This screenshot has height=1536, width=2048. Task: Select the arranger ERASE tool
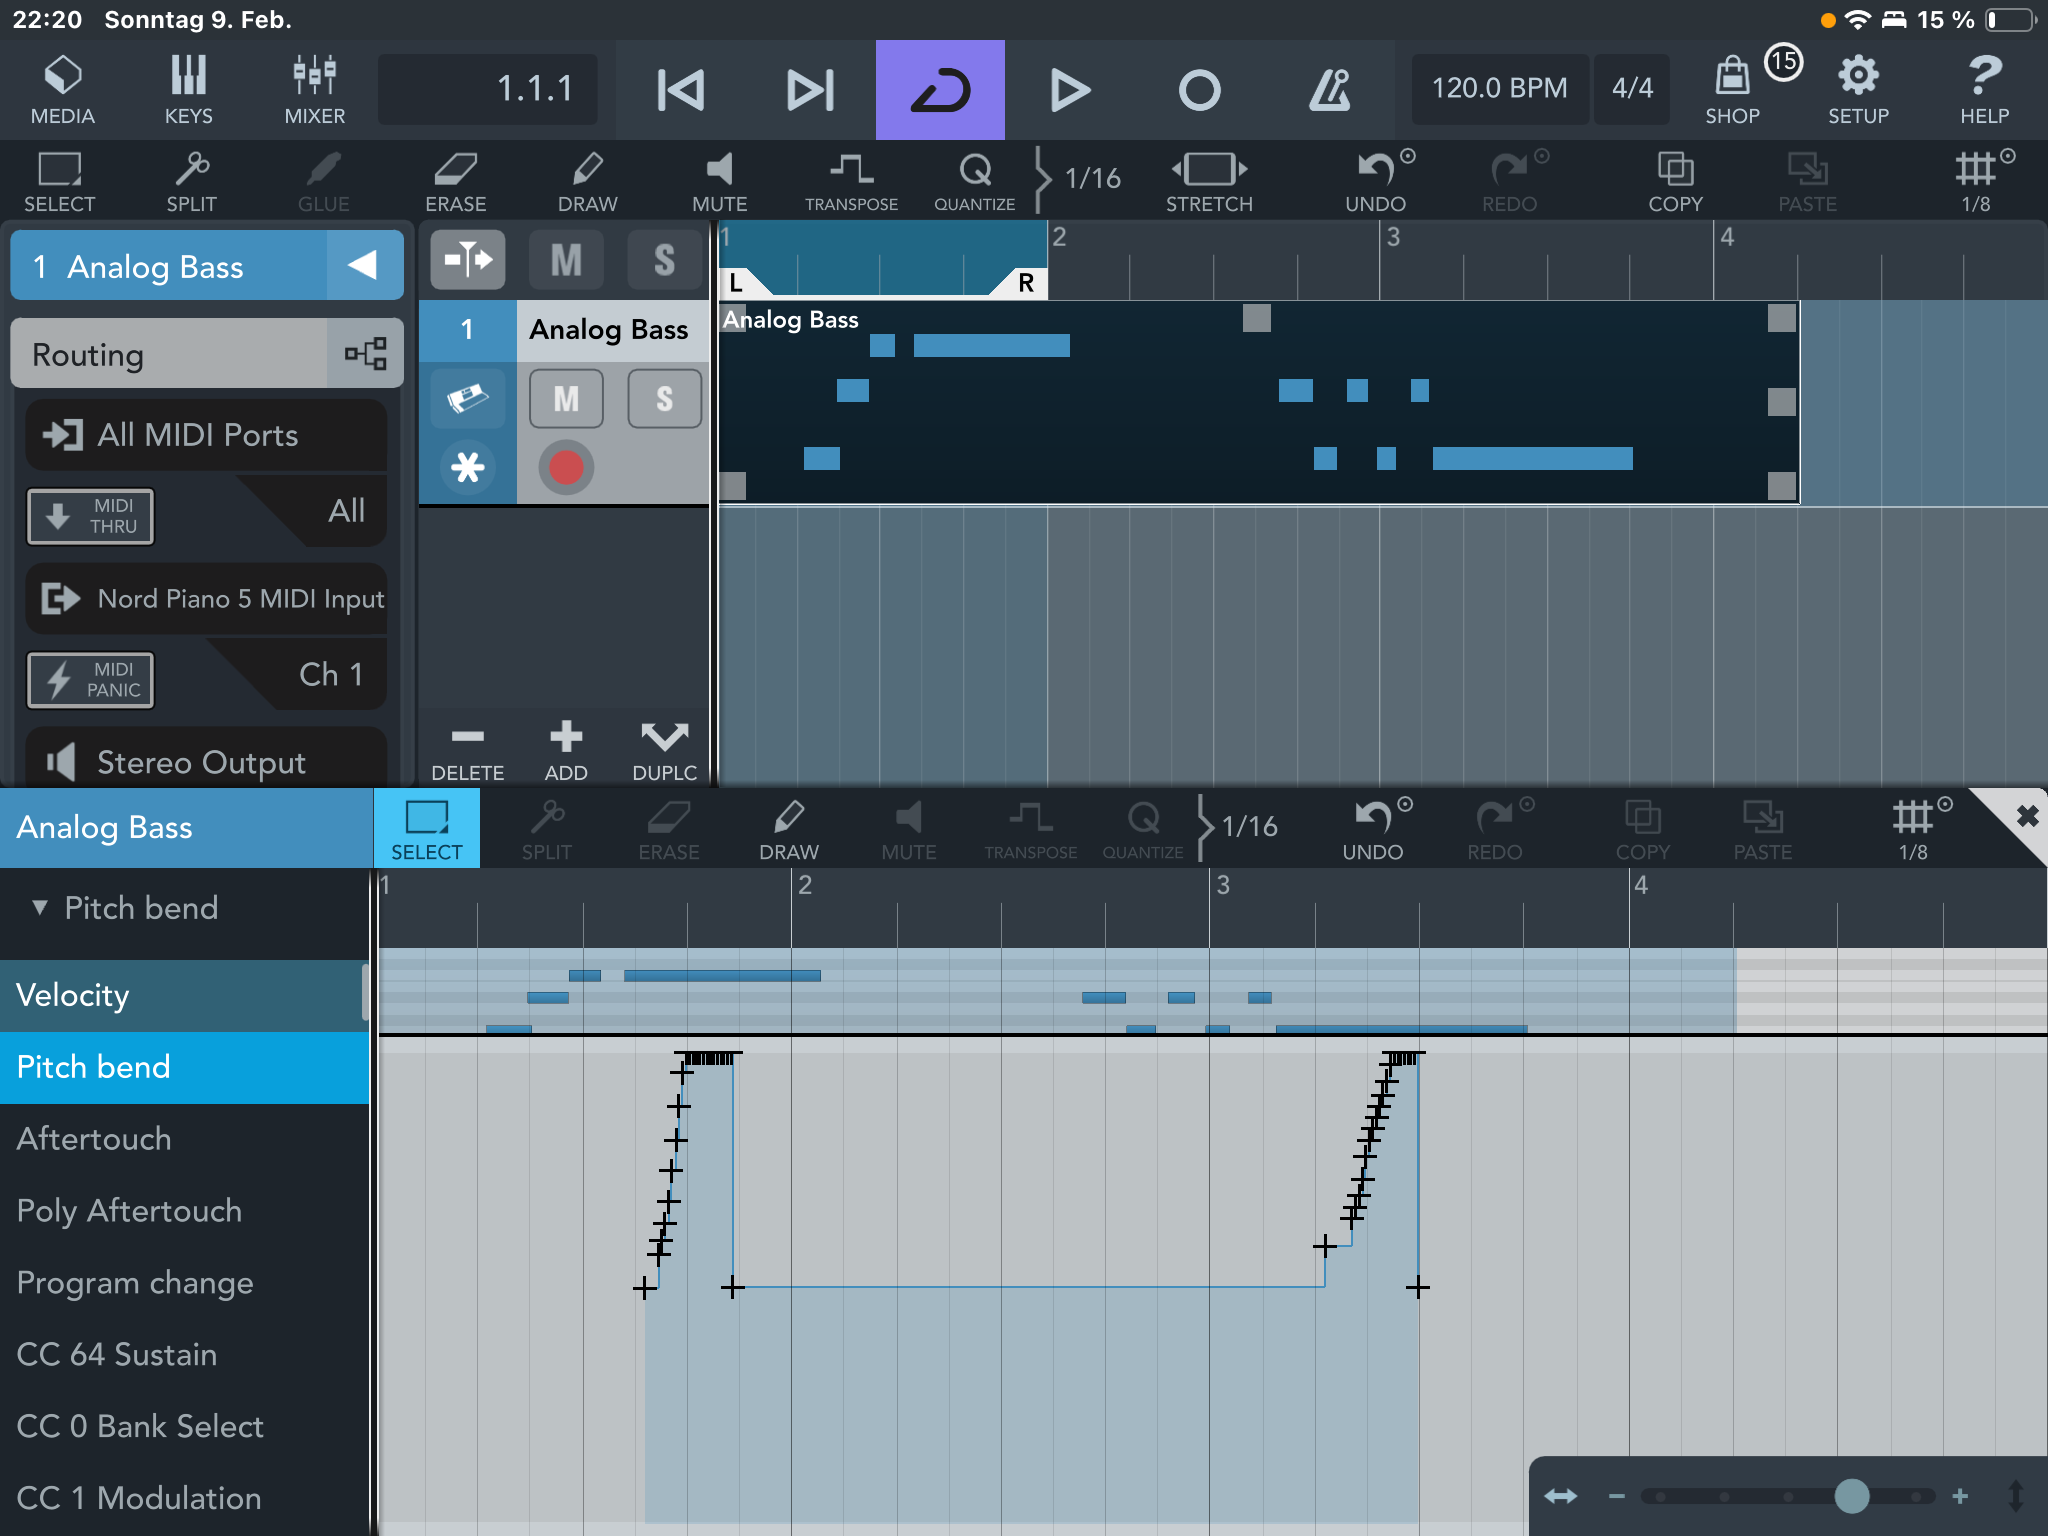coord(455,182)
